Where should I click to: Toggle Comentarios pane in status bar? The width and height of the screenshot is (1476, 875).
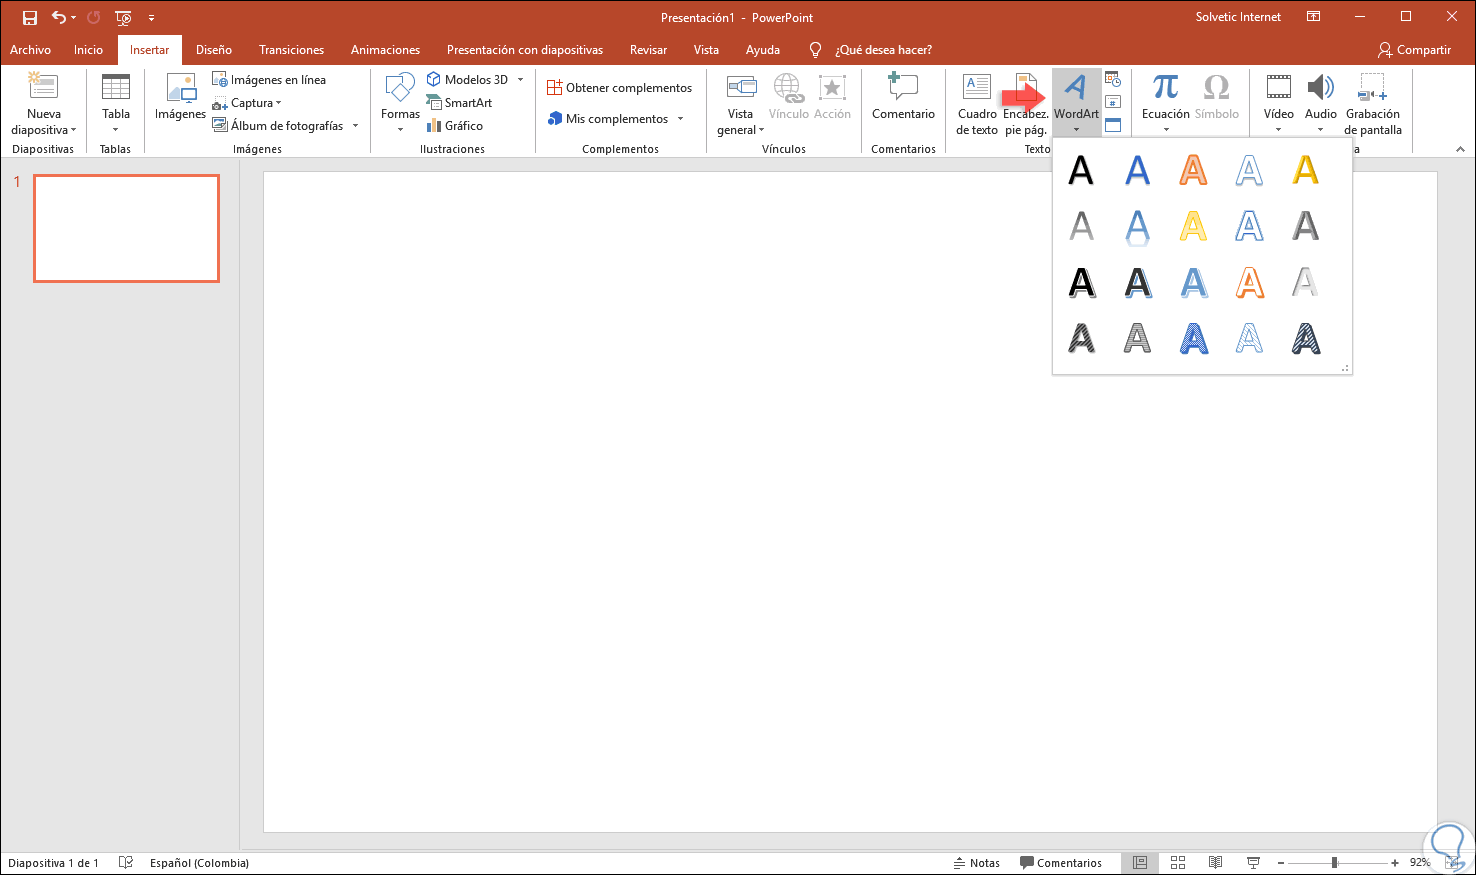pyautogui.click(x=1061, y=862)
